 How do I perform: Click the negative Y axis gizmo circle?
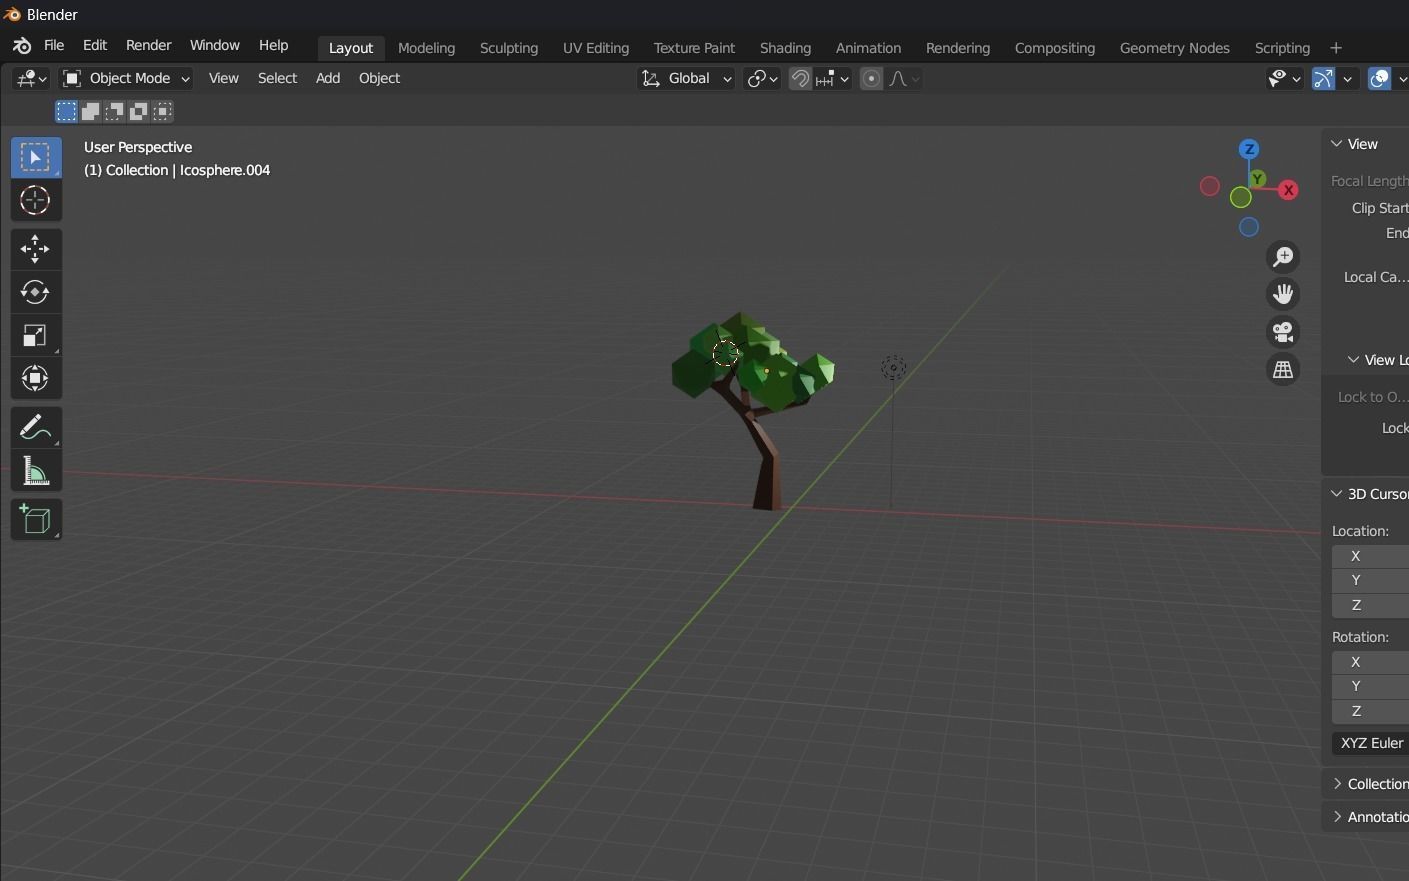[1241, 198]
